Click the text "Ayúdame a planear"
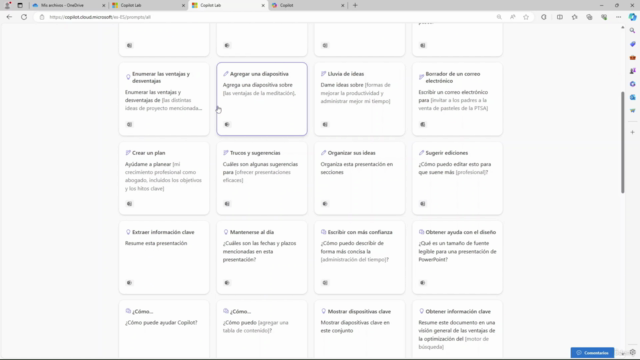 coord(148,164)
